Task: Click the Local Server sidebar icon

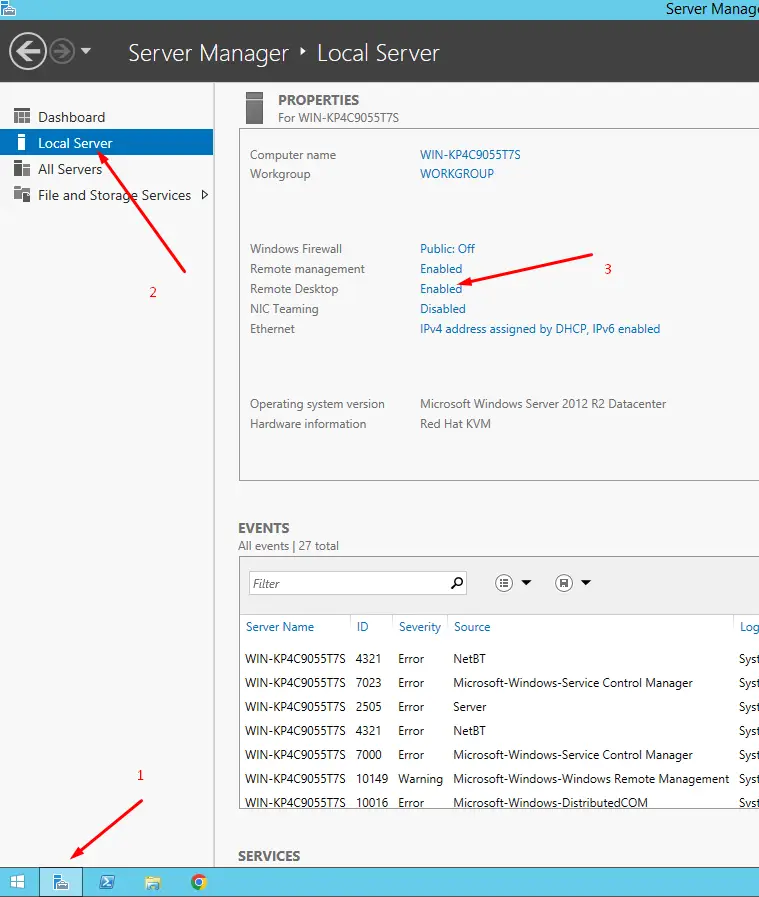Action: (x=21, y=142)
